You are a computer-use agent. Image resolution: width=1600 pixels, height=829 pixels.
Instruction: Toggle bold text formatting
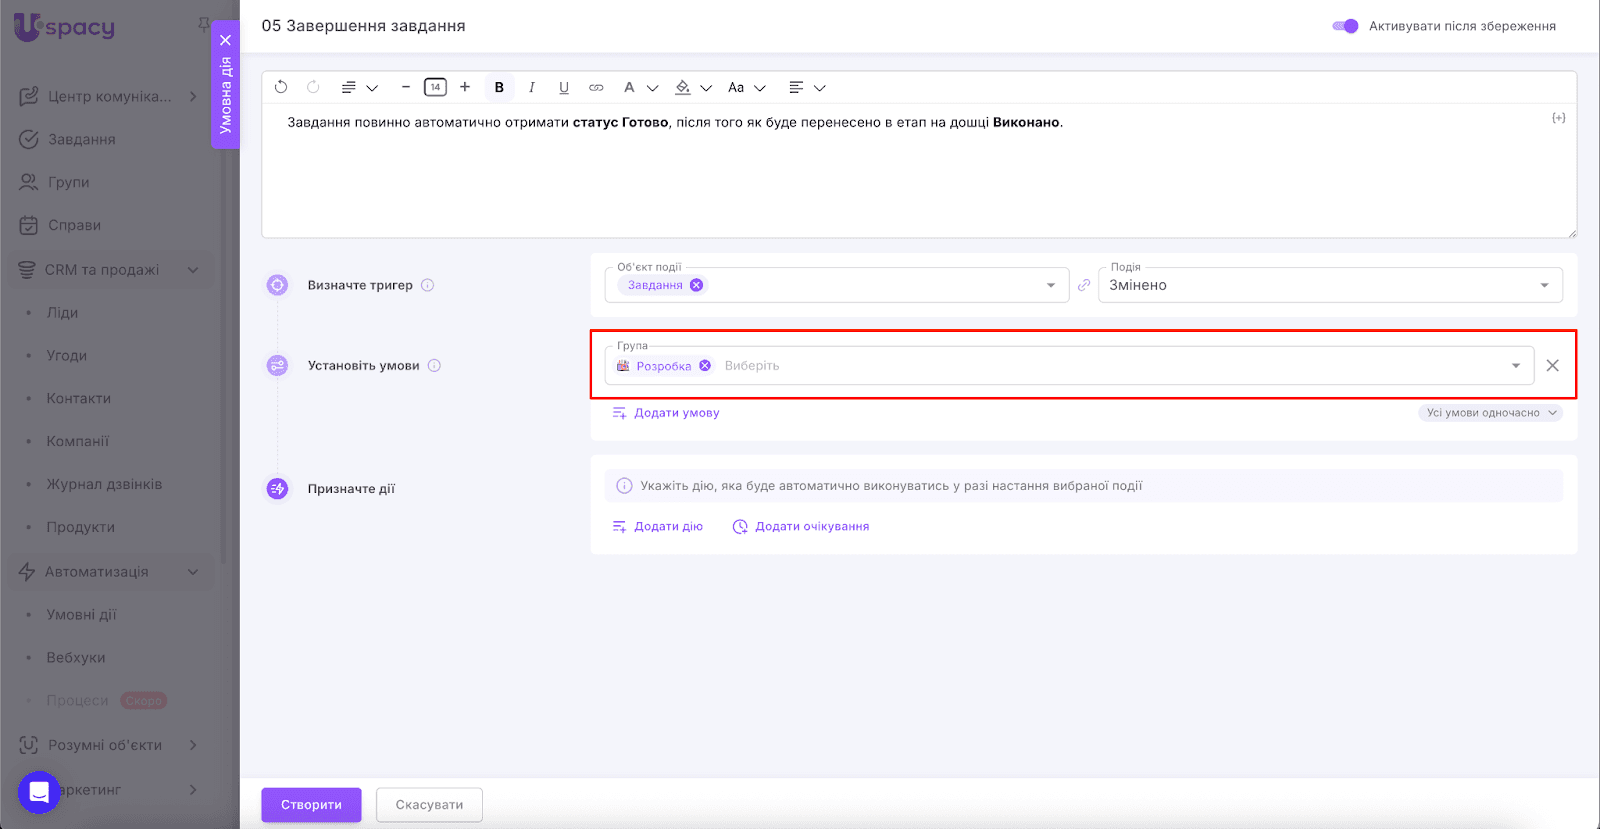pos(499,87)
